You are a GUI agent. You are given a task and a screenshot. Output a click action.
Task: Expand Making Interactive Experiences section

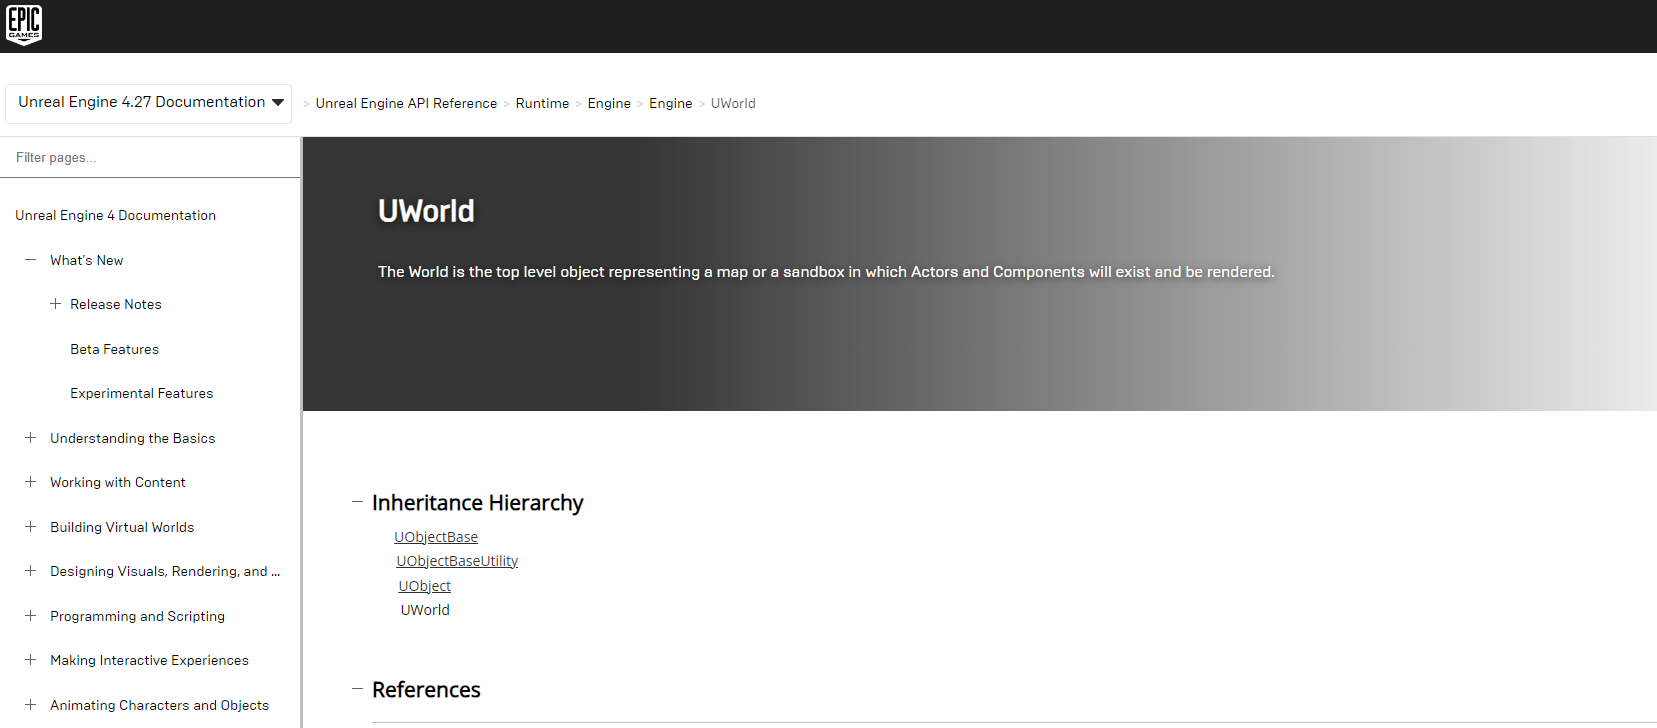tap(30, 660)
